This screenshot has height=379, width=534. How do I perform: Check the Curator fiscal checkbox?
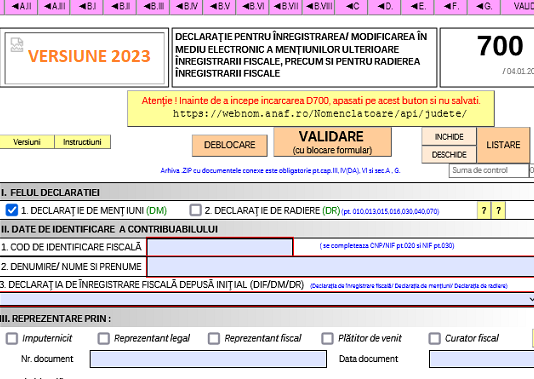coord(435,338)
